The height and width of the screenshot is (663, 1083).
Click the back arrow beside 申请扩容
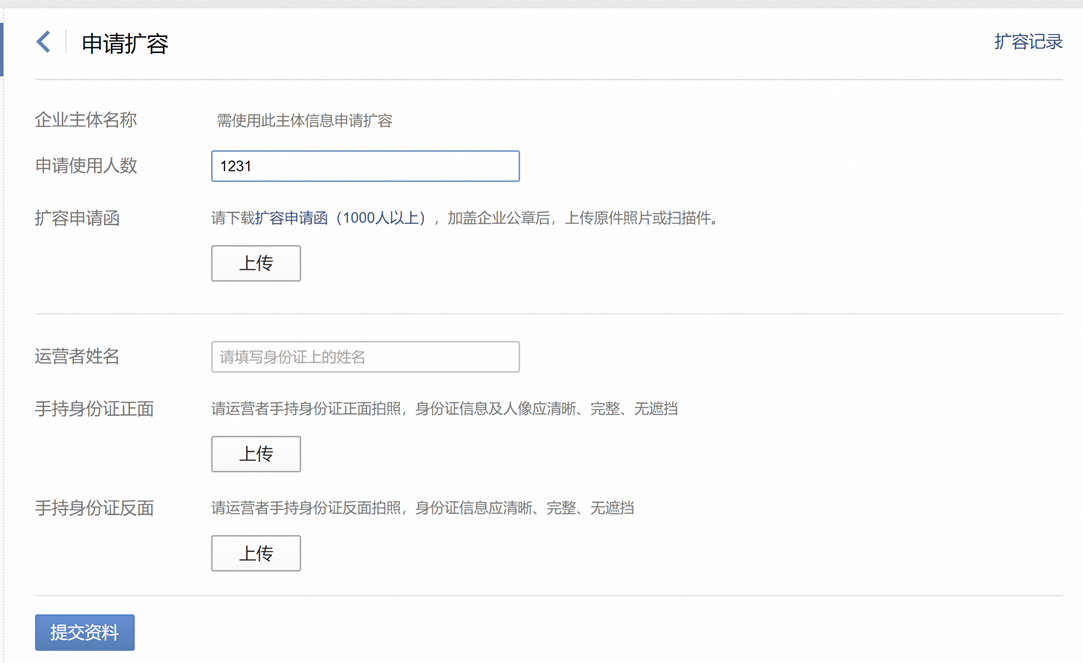coord(43,42)
